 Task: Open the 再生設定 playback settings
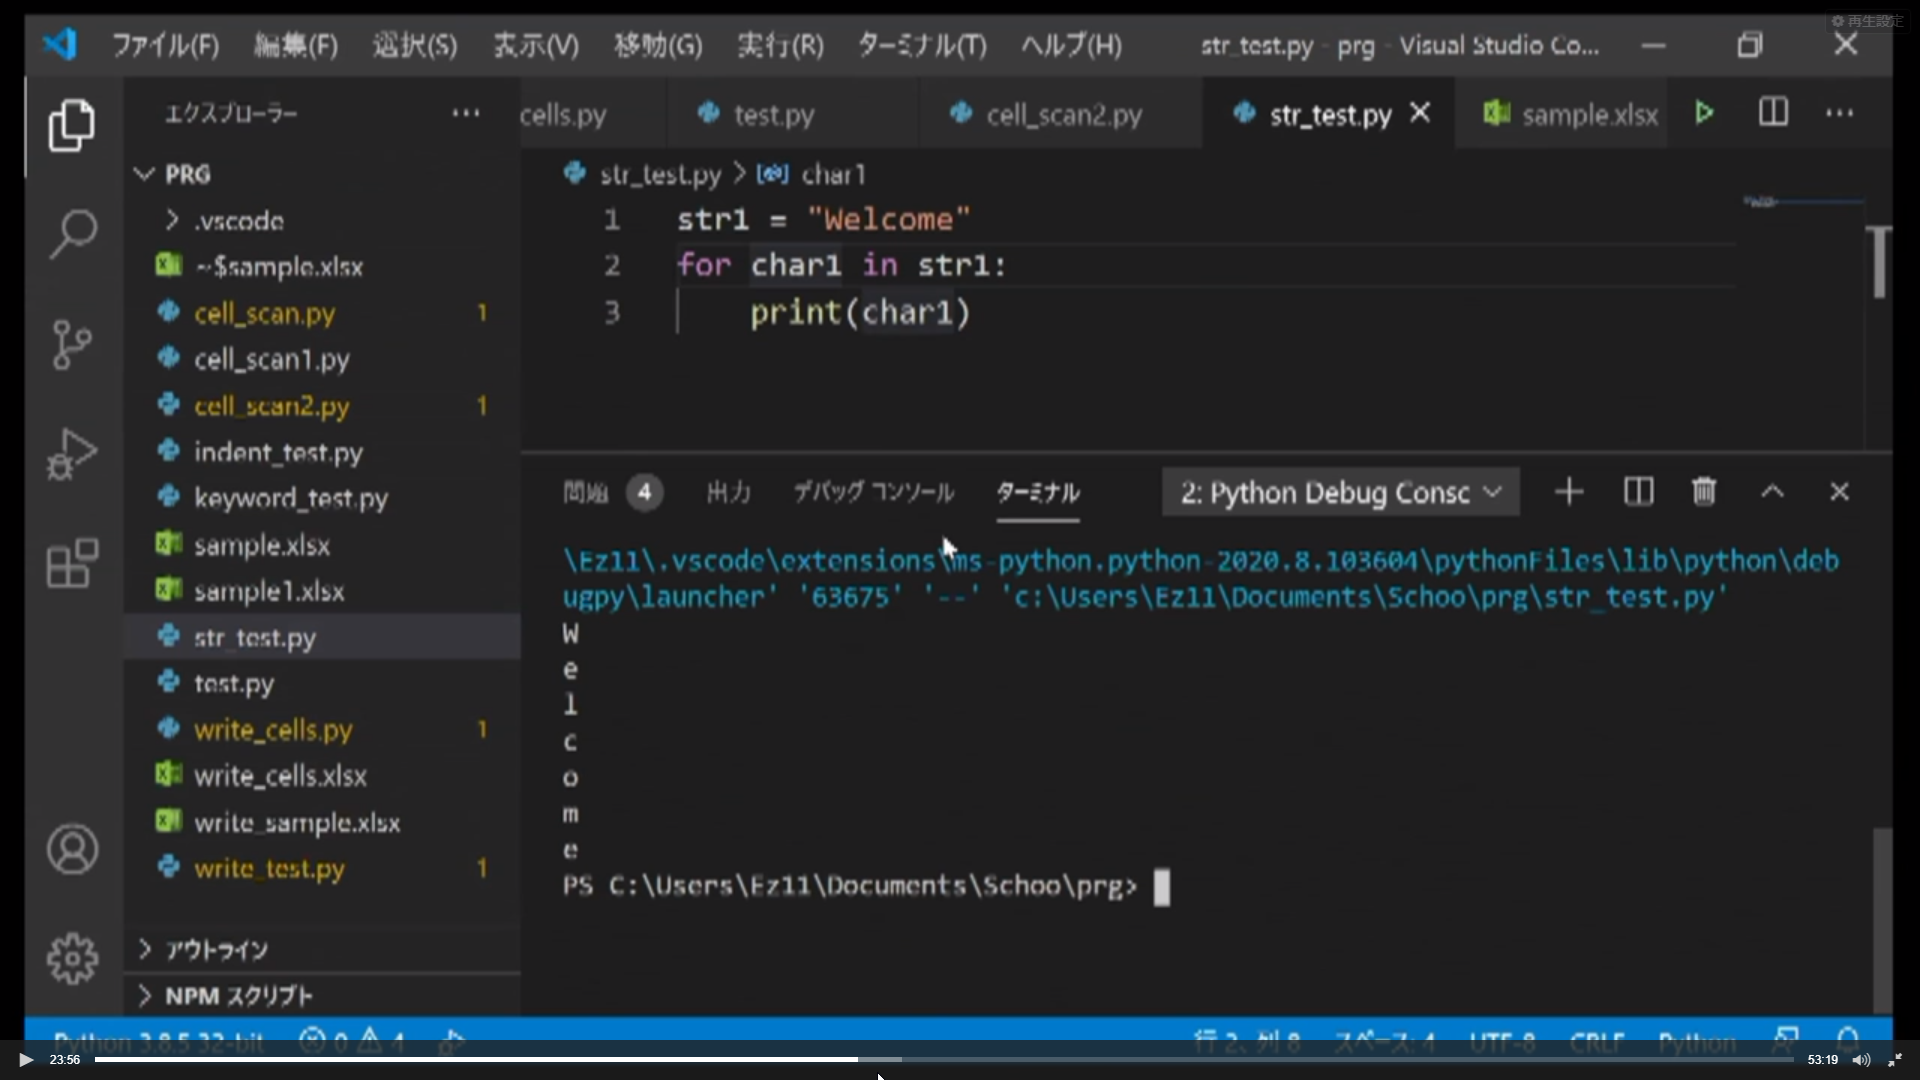pos(1867,21)
